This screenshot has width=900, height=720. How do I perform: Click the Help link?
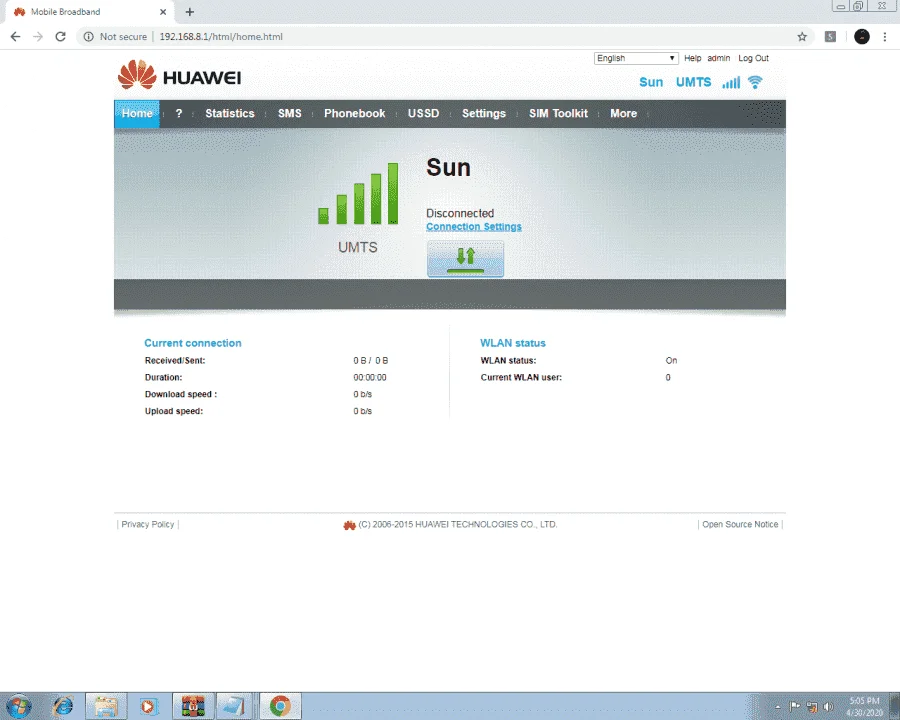coord(692,58)
